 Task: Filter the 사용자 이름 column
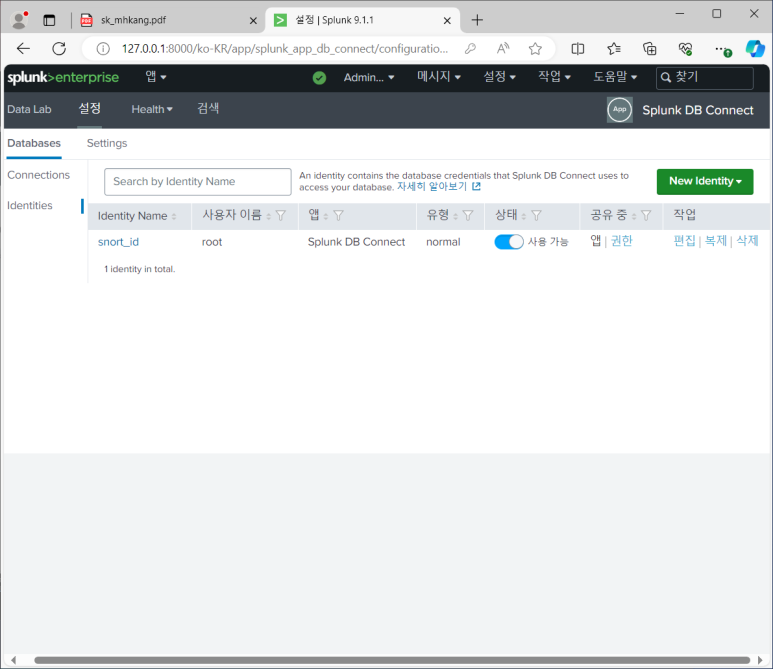tap(281, 215)
